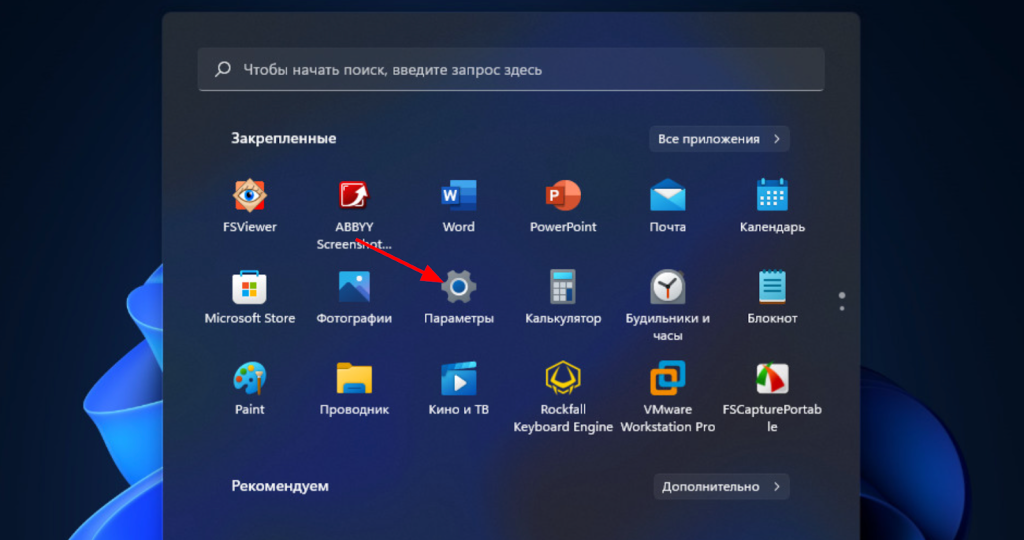Open the Блокнот notepad app
Image resolution: width=1024 pixels, height=540 pixels.
point(772,287)
